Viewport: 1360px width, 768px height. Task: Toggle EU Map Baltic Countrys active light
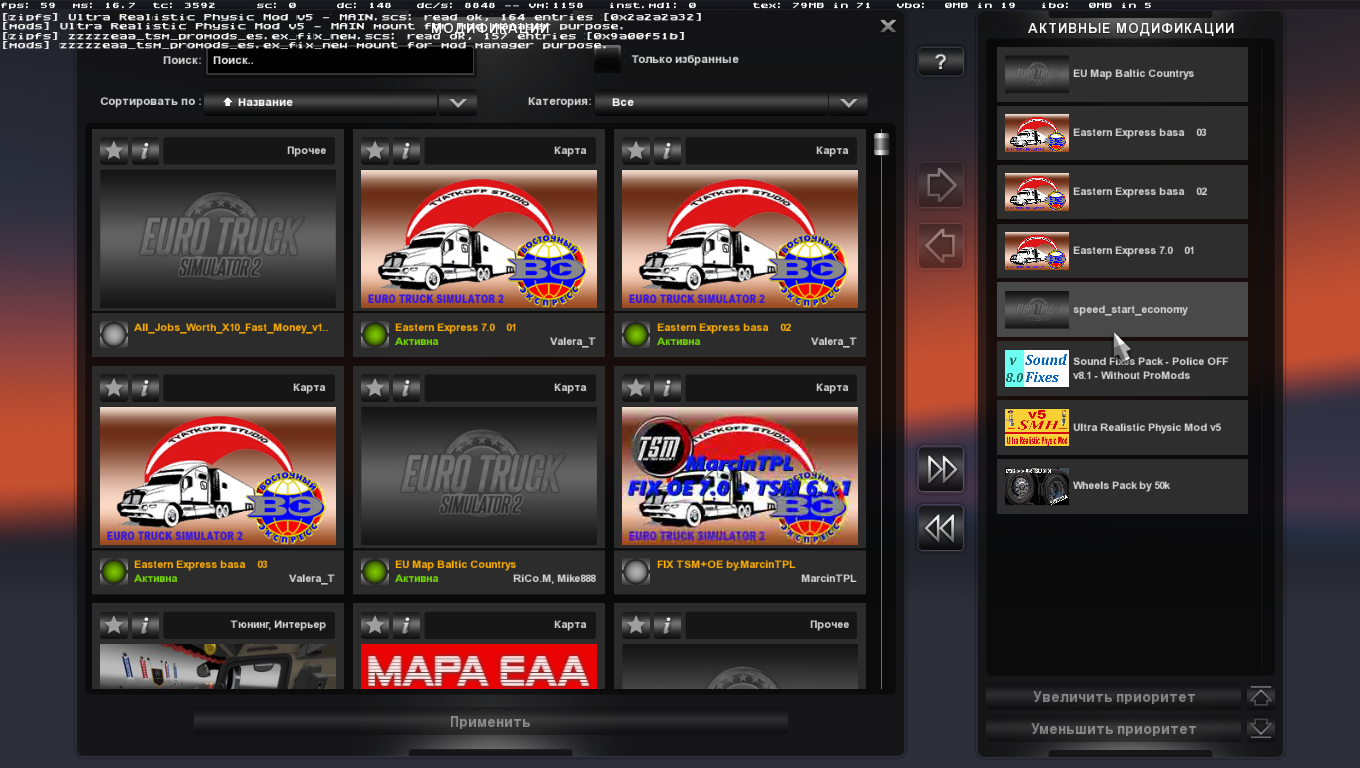(x=375, y=571)
